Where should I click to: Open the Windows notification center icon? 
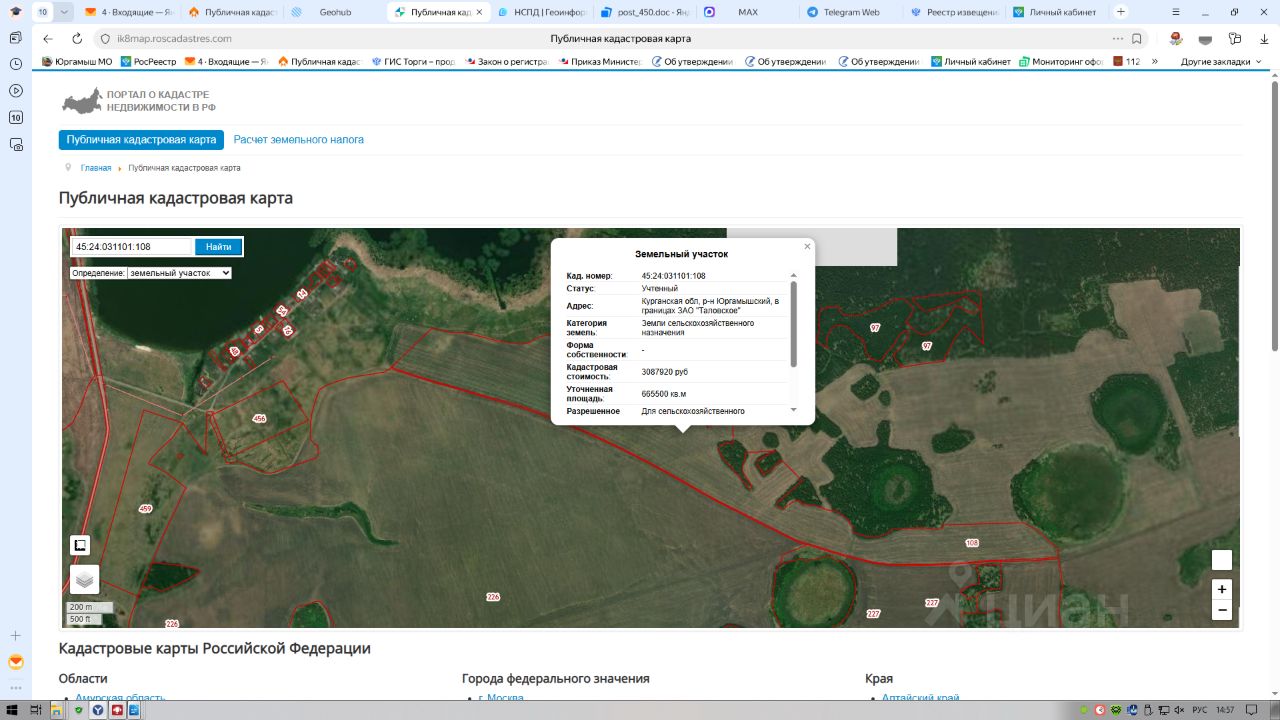(1249, 710)
